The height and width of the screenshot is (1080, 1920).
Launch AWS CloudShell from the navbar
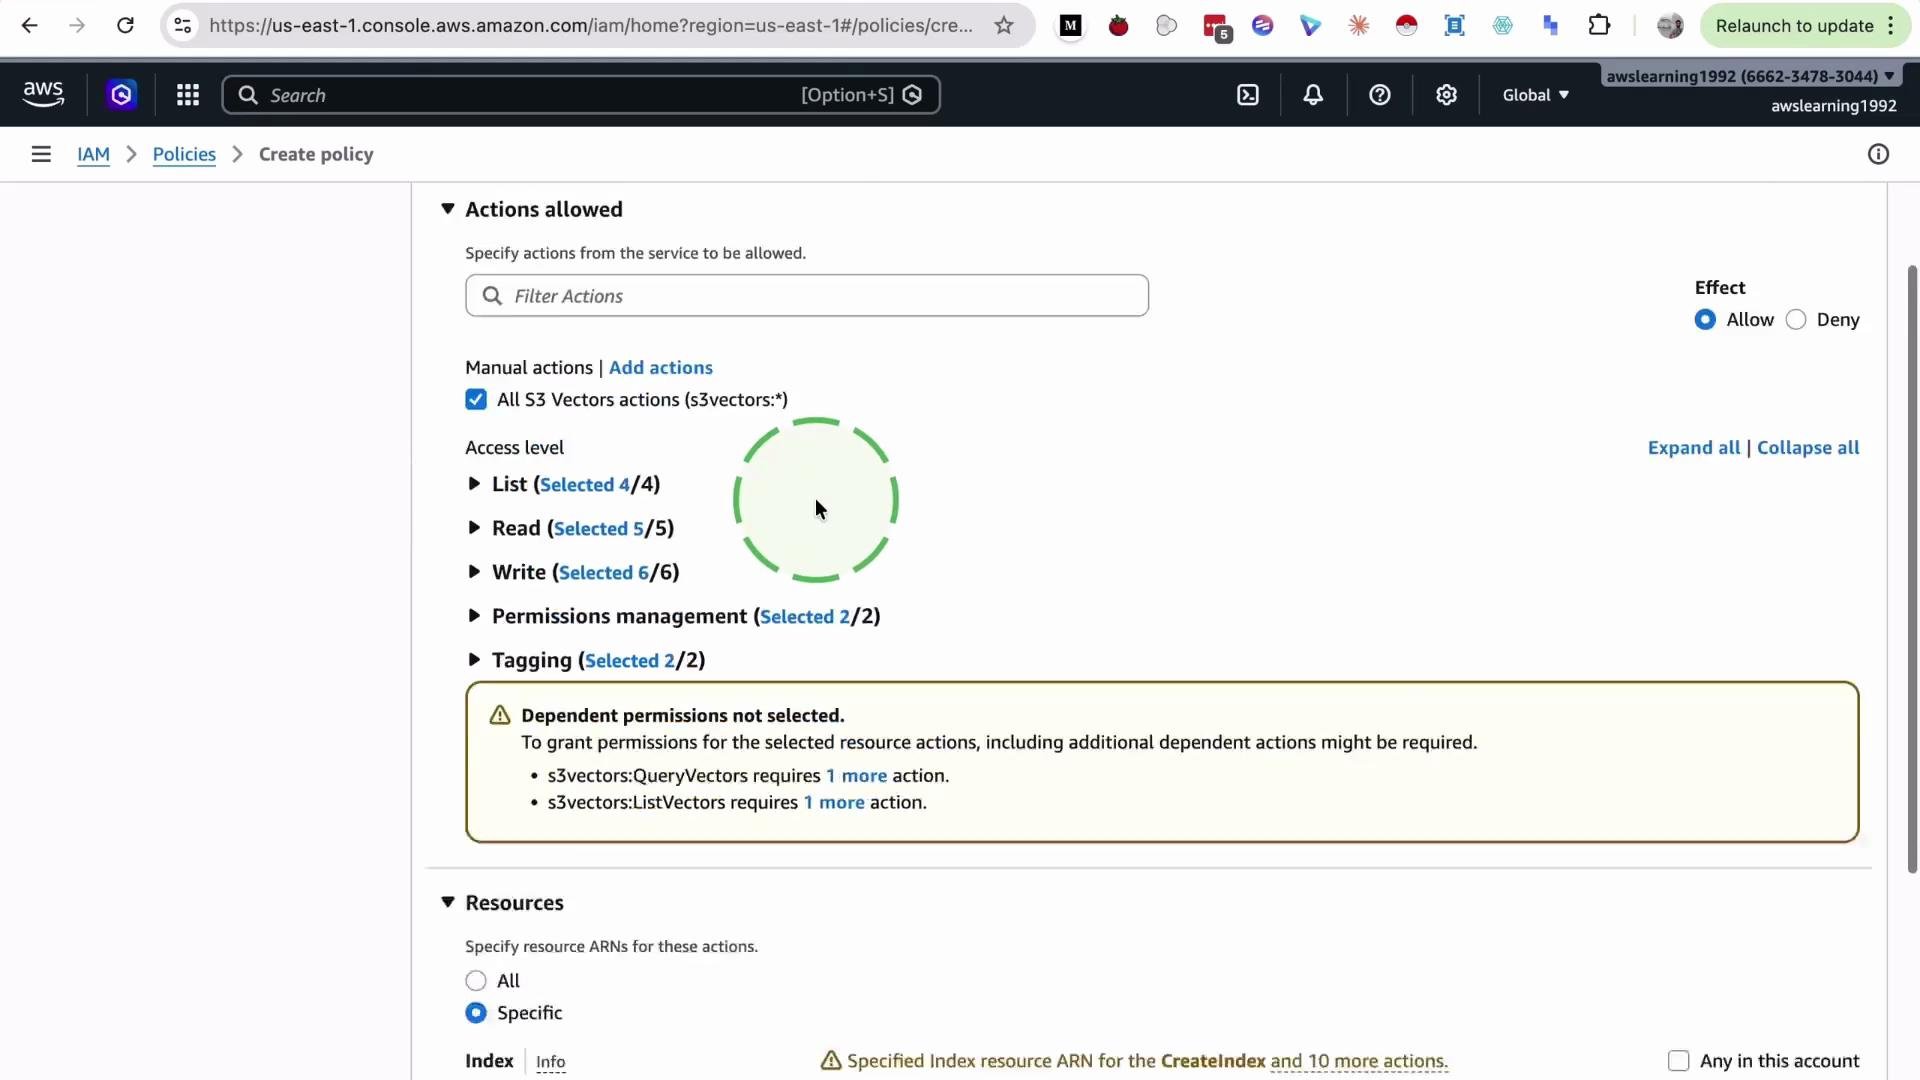[x=1248, y=95]
